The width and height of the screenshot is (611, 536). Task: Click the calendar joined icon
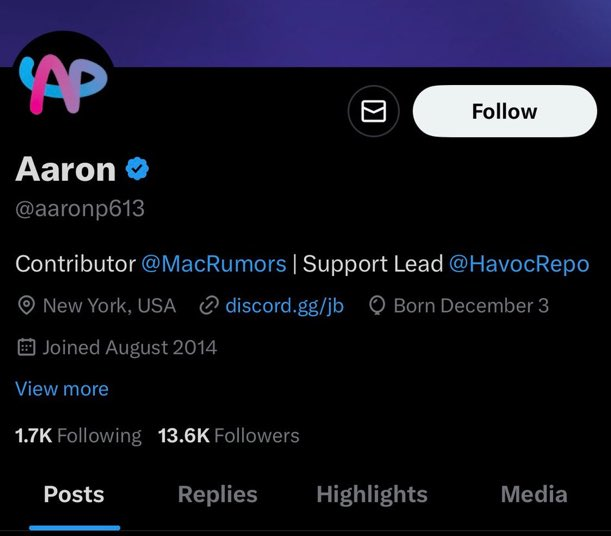[x=26, y=347]
